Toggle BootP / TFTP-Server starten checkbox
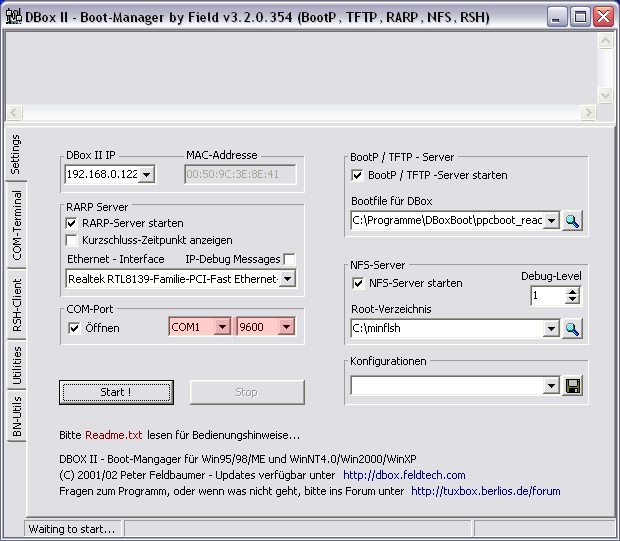Screen dimensions: 620x541 click(357, 175)
